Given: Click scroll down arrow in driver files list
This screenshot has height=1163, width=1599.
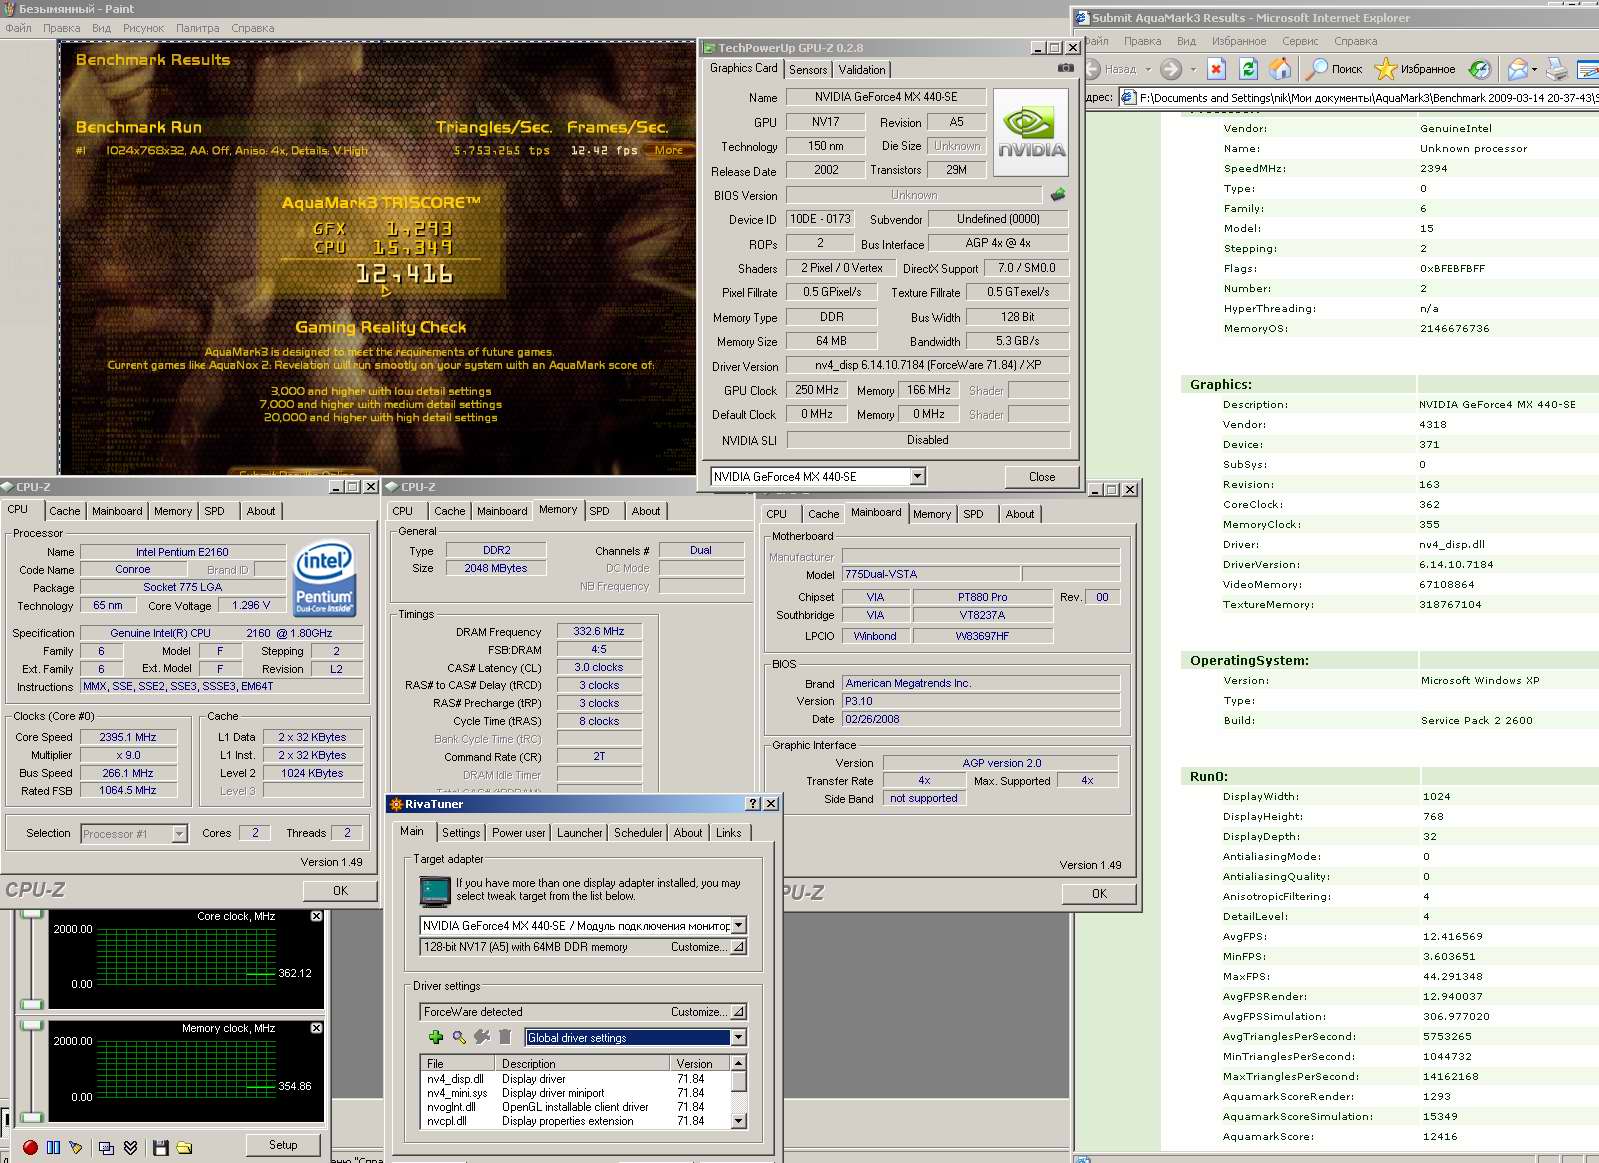Looking at the screenshot, I should [739, 1122].
